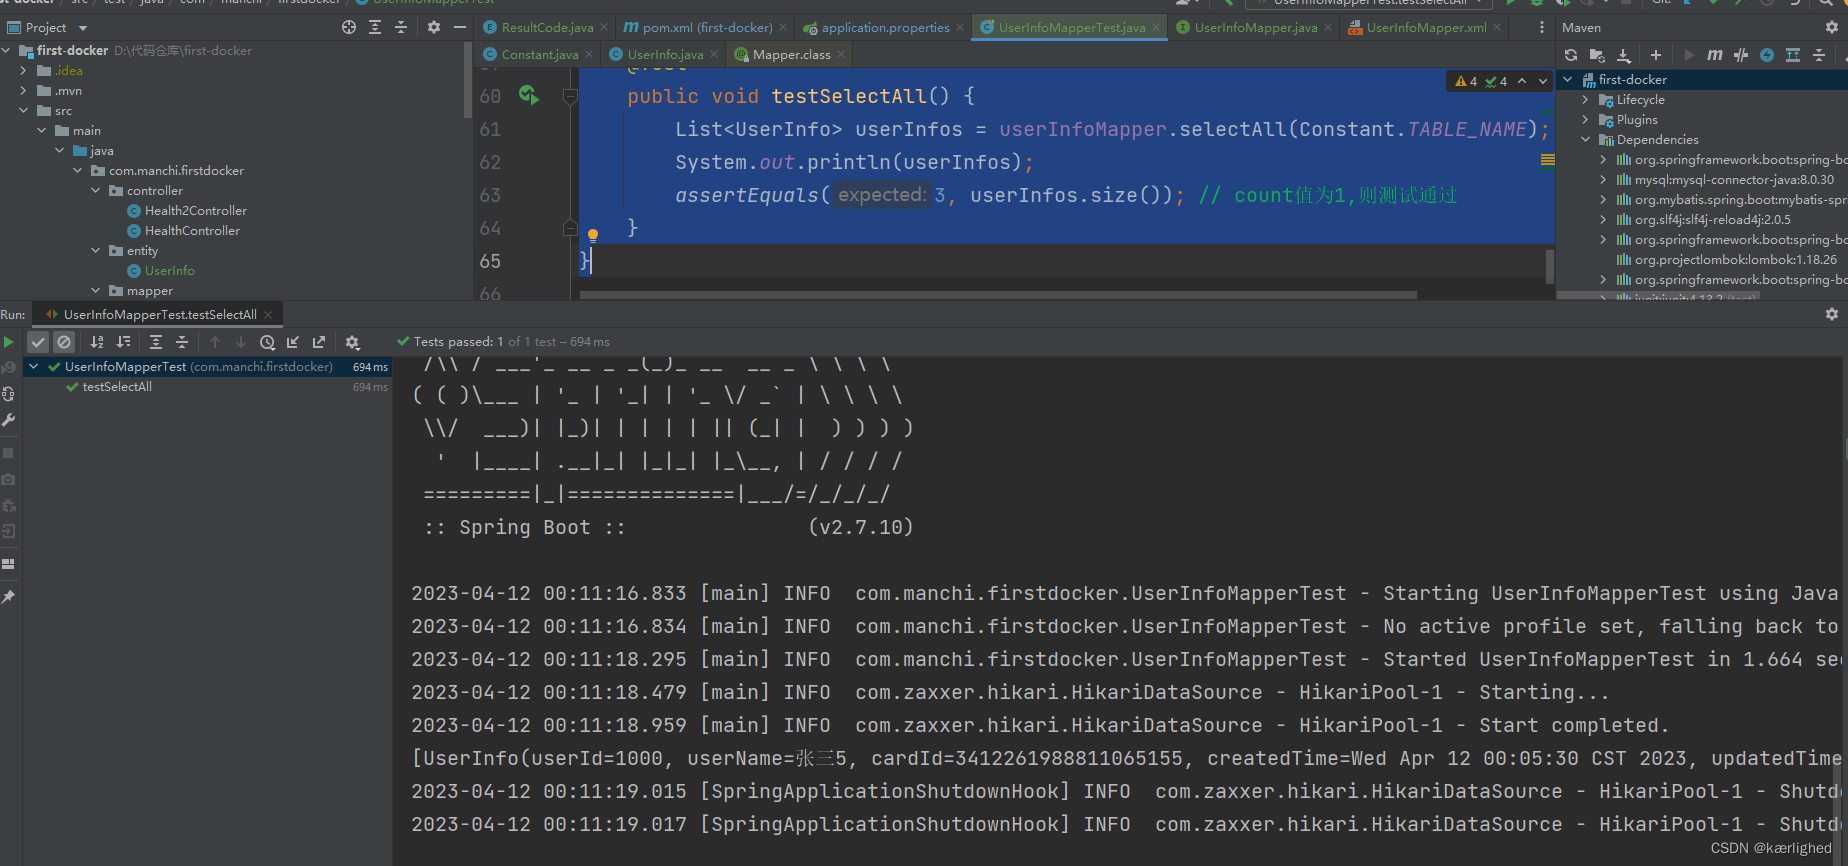Import test results icon in Run toolbar
The image size is (1848, 866).
pos(293,342)
